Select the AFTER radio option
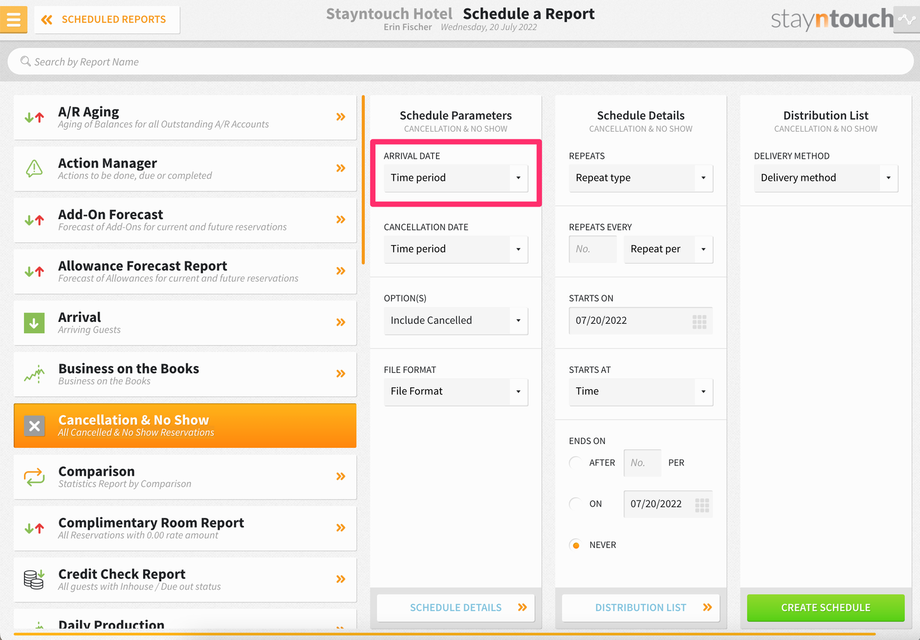The width and height of the screenshot is (920, 640). click(576, 462)
